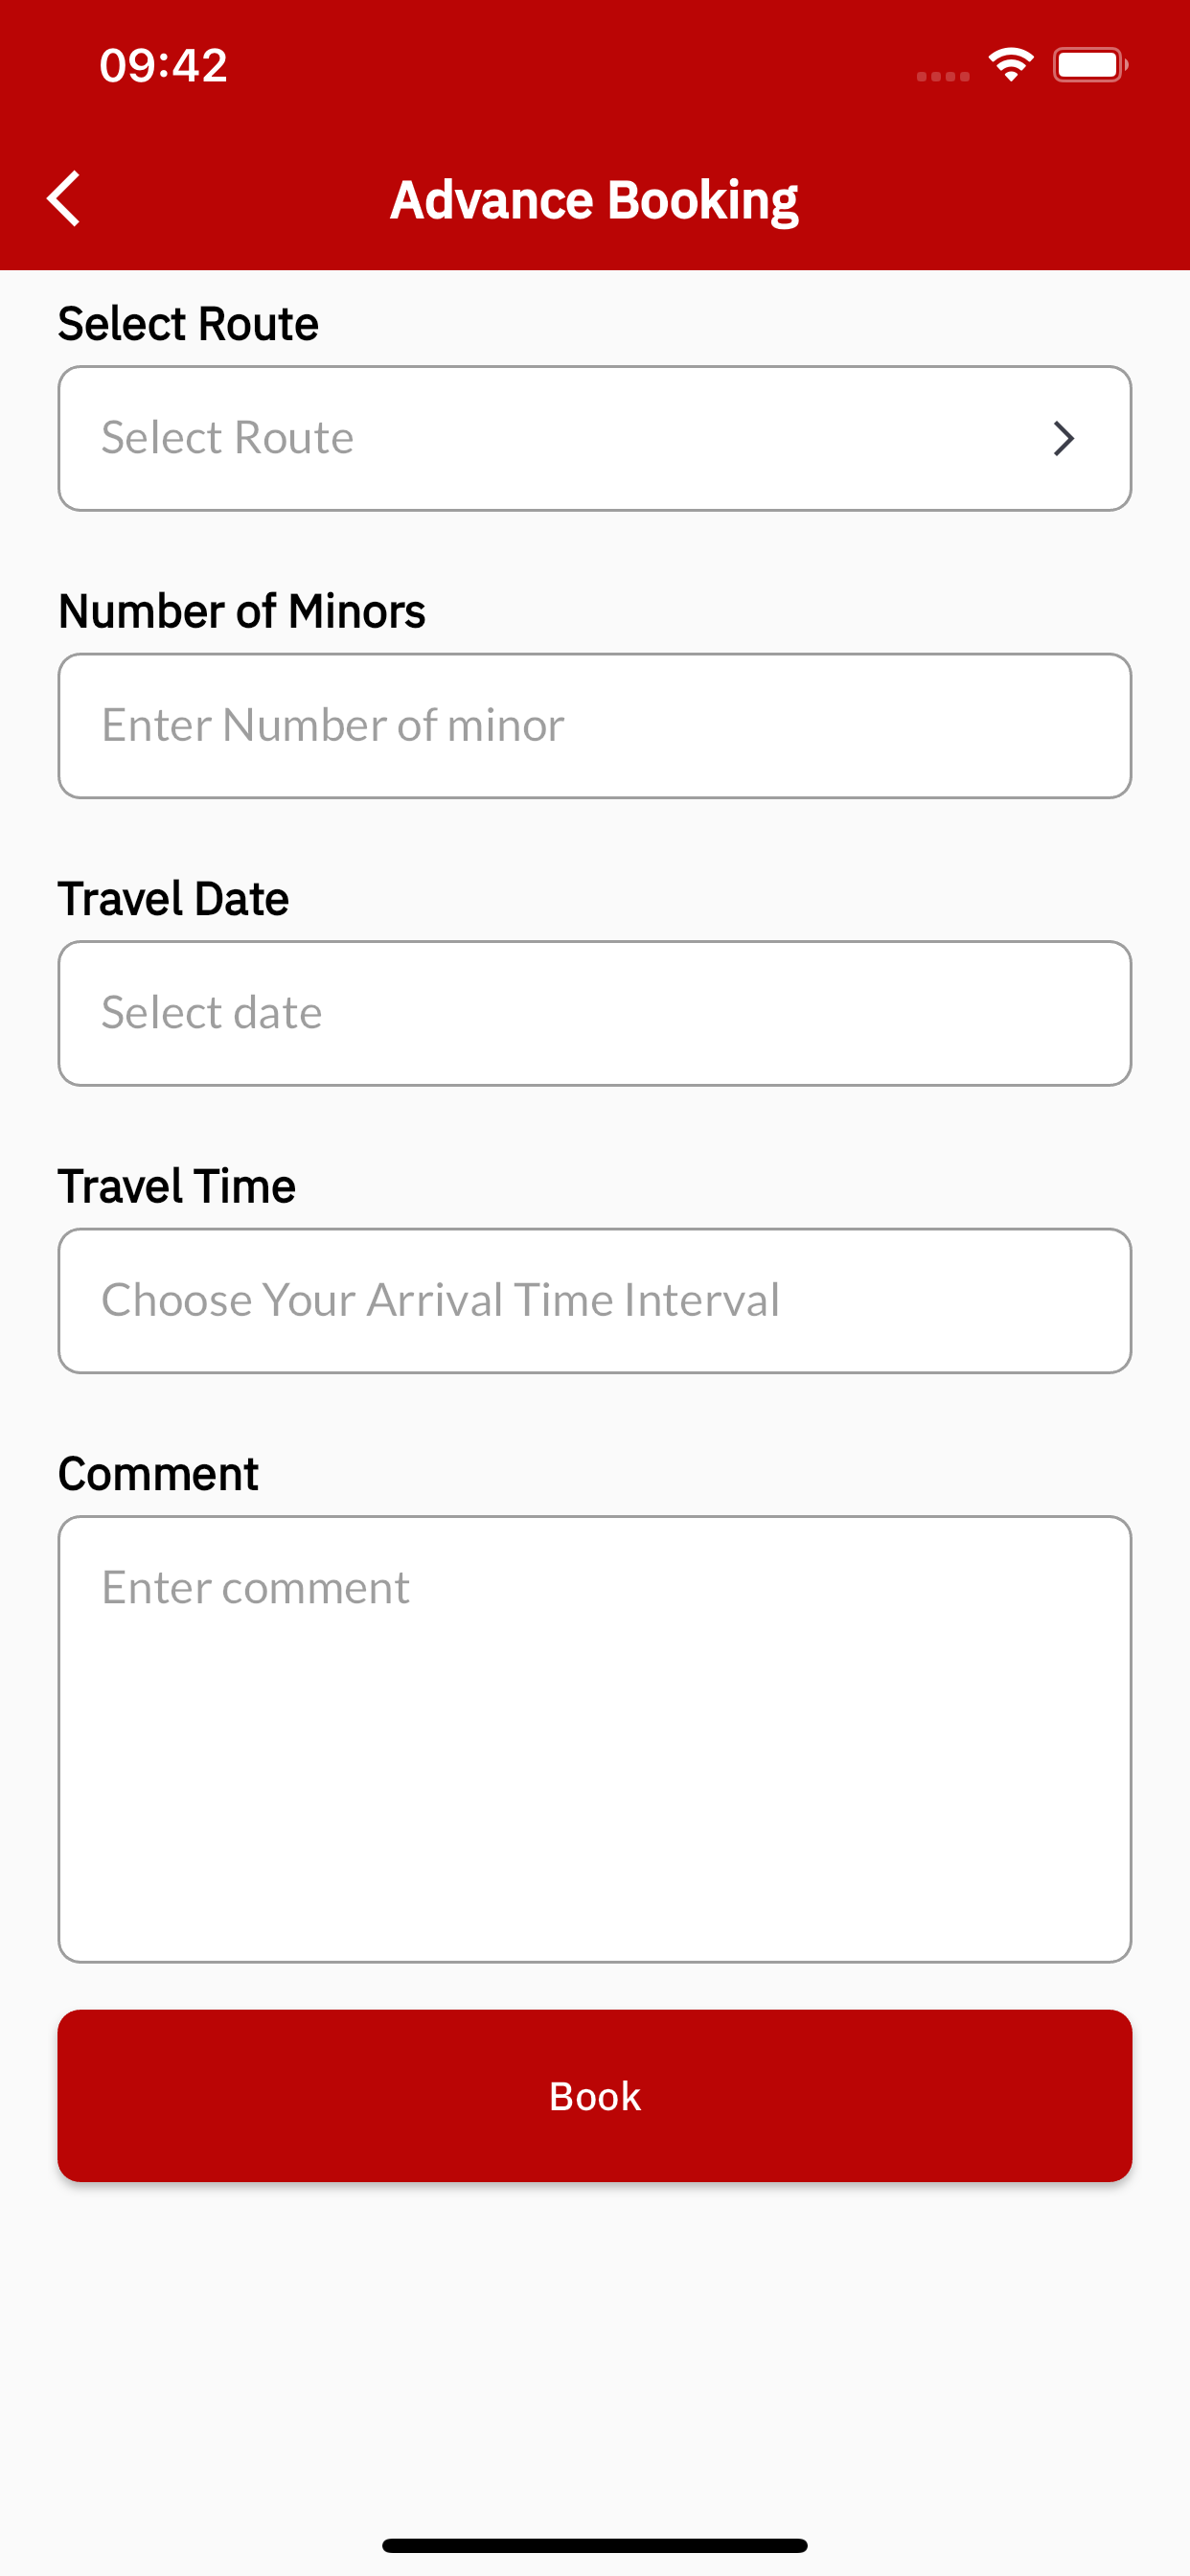This screenshot has height=2576, width=1190.
Task: Choose Your Arrival Time Interval field
Action: pos(595,1301)
